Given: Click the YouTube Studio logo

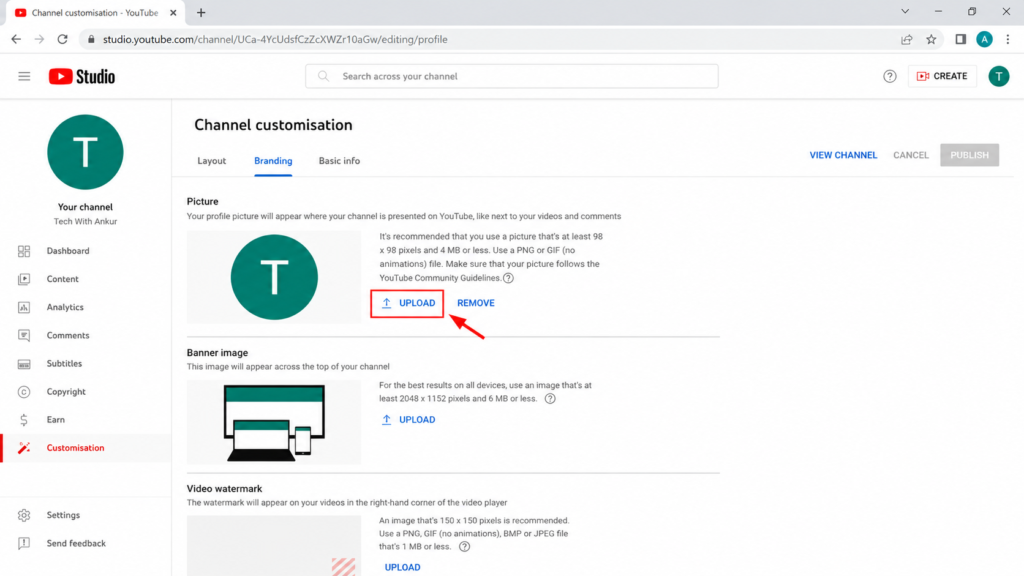Looking at the screenshot, I should coord(82,76).
